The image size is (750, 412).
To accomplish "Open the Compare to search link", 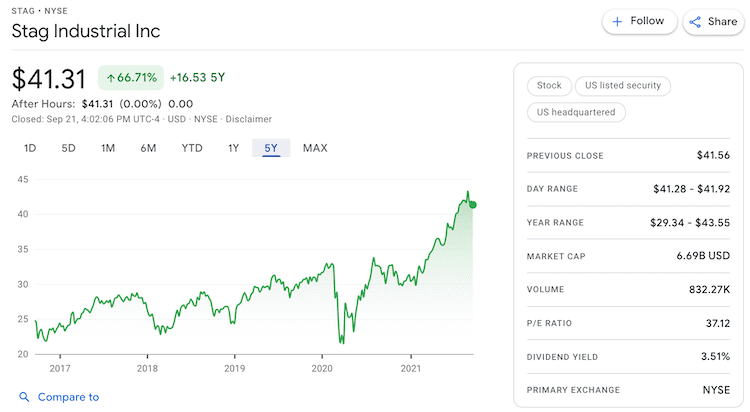I will pos(68,397).
